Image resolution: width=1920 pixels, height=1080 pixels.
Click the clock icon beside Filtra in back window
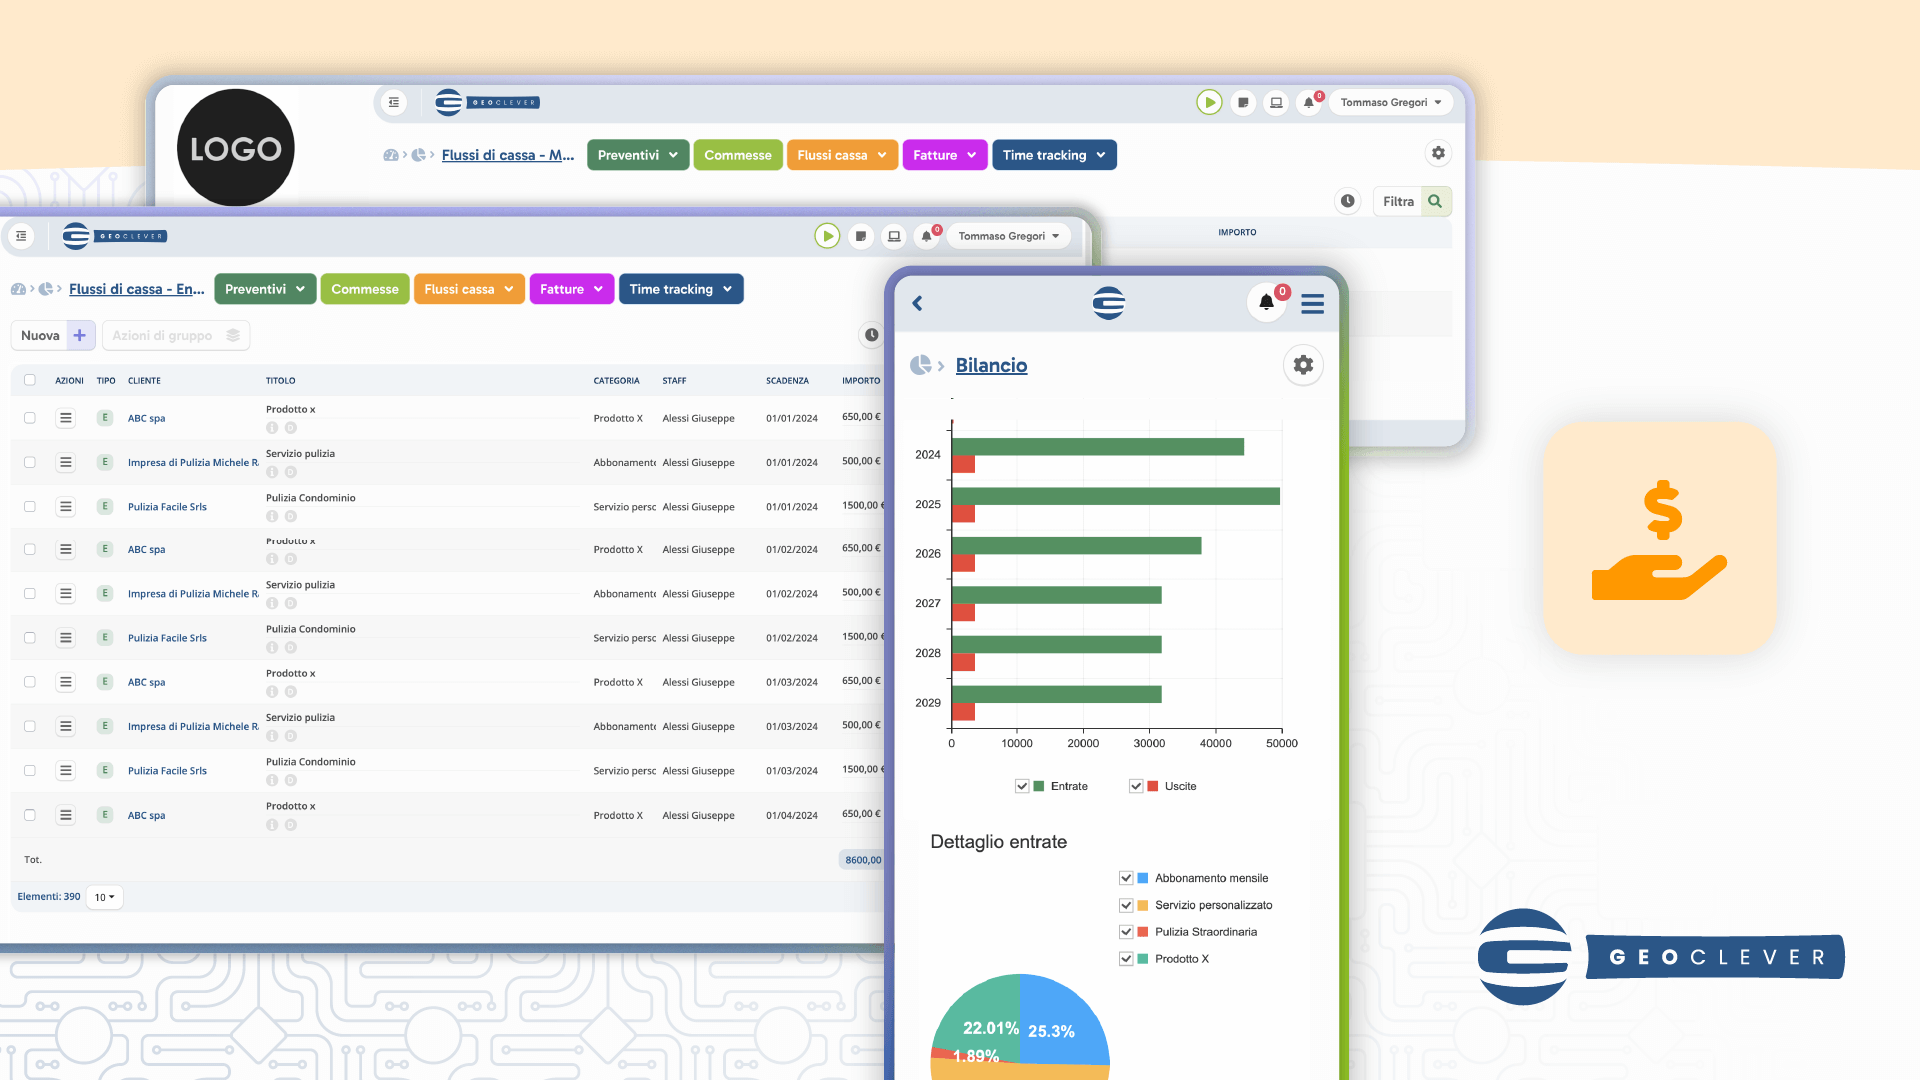point(1348,201)
